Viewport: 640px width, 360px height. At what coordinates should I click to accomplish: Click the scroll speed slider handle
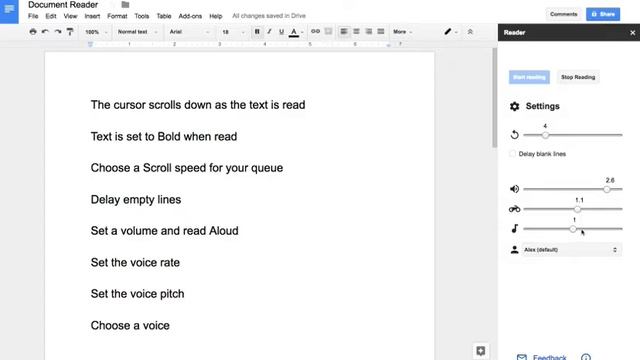click(x=545, y=135)
